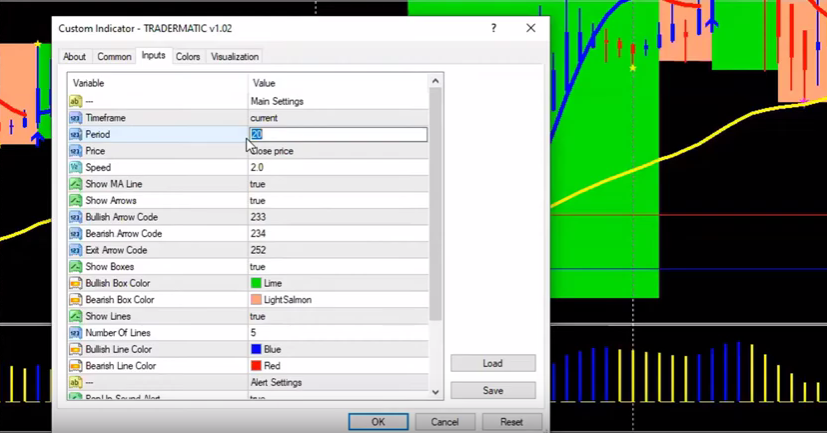
Task: Click the Reset button
Action: 512,422
